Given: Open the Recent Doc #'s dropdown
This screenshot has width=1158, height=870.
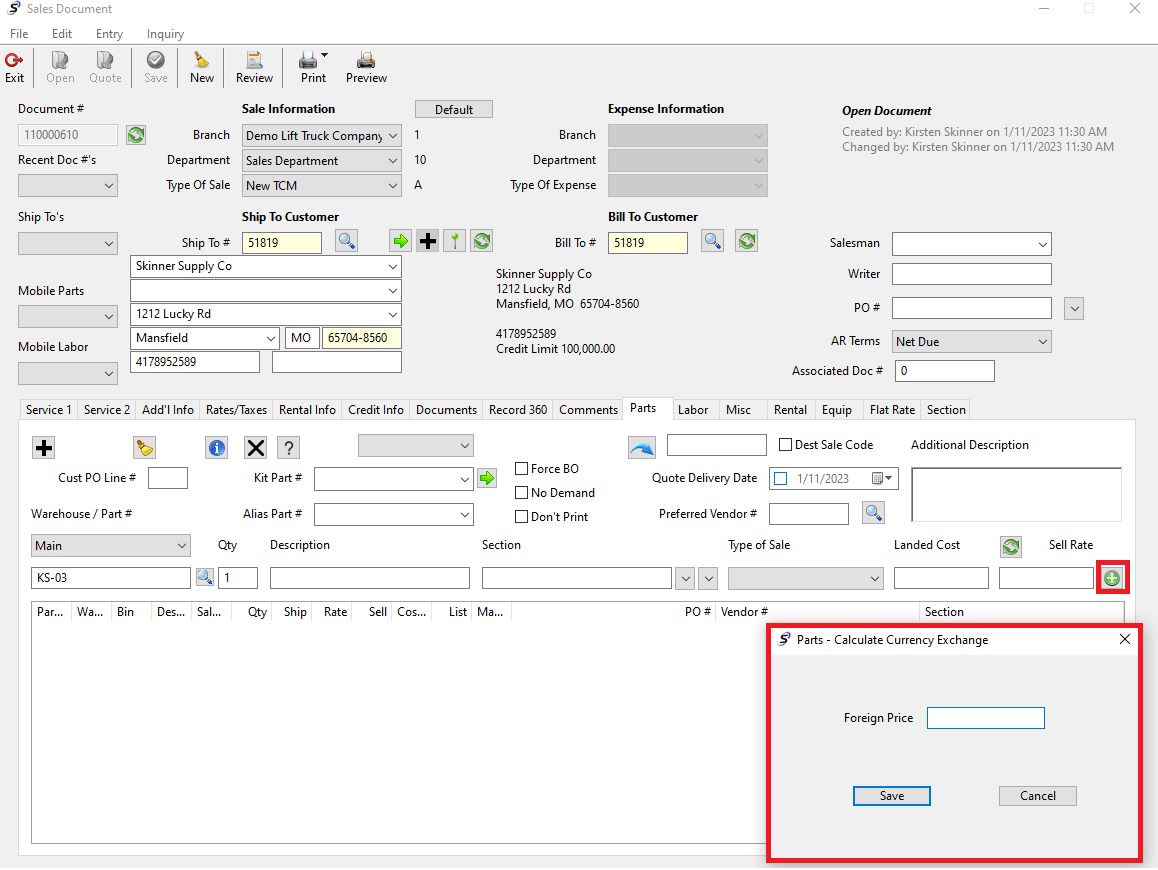Looking at the screenshot, I should point(68,185).
